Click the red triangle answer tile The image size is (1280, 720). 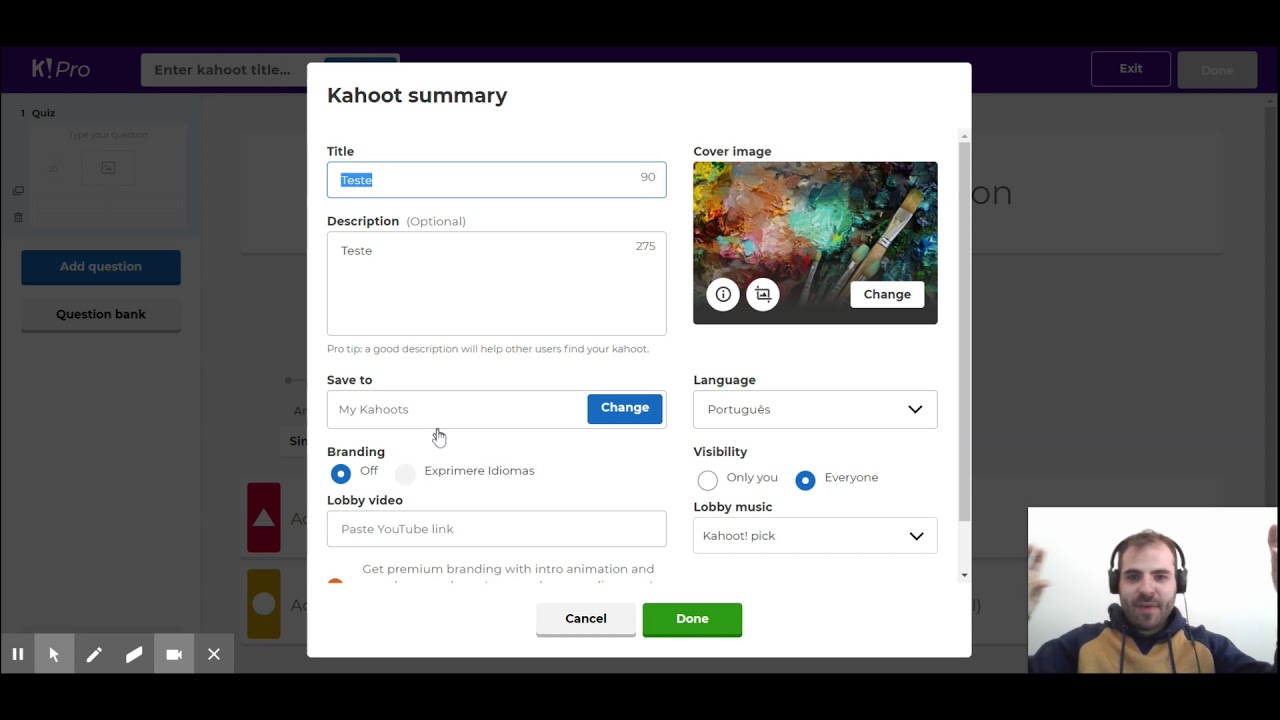click(x=264, y=517)
